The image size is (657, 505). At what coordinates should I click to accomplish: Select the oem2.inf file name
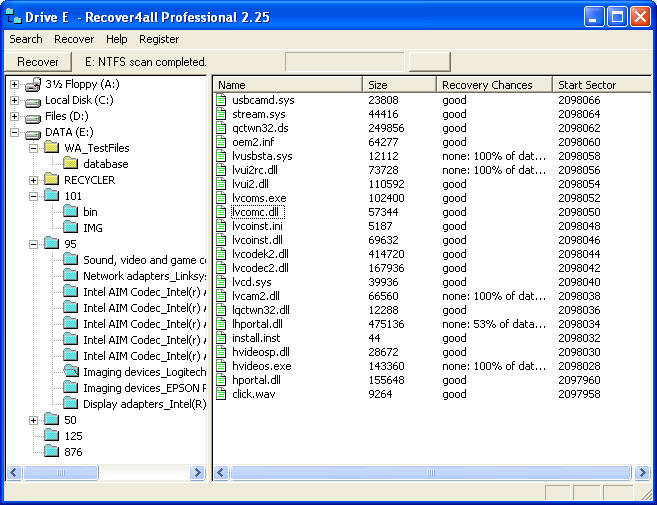coord(253,142)
